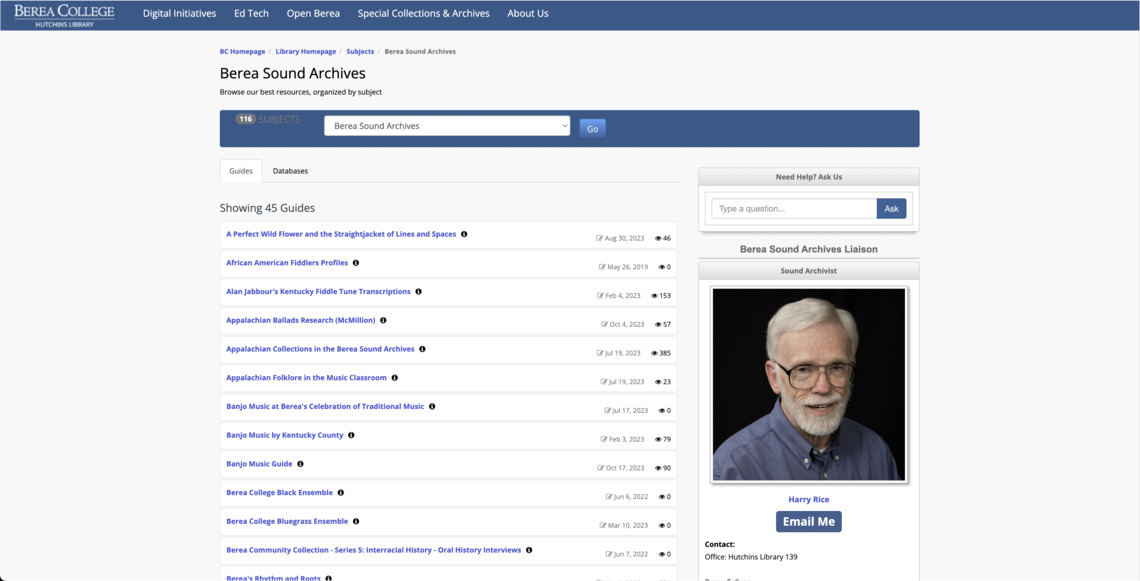Click info icon beside Berea College Bluegrass Ensemble

356,522
